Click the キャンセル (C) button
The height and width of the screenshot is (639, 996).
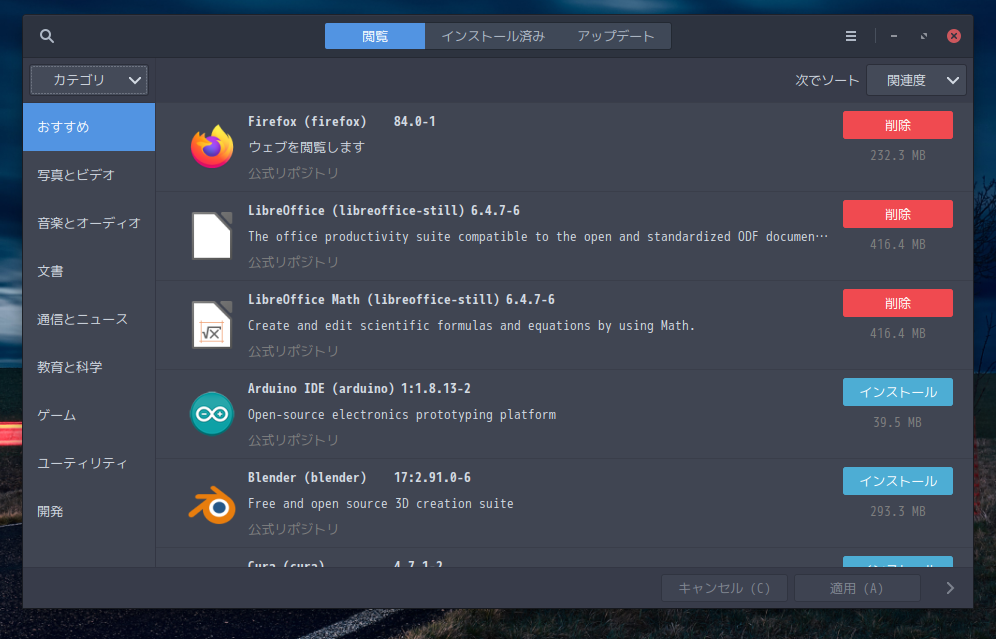[724, 588]
